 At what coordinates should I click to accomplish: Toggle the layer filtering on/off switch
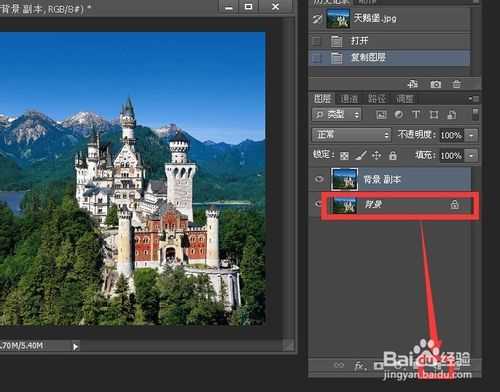tap(476, 114)
